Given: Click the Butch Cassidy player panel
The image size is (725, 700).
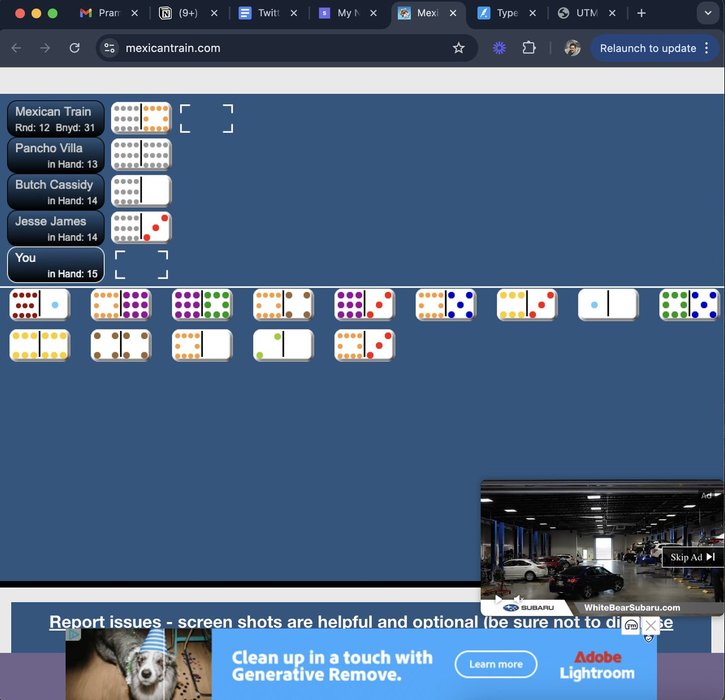Looking at the screenshot, I should pos(56,192).
